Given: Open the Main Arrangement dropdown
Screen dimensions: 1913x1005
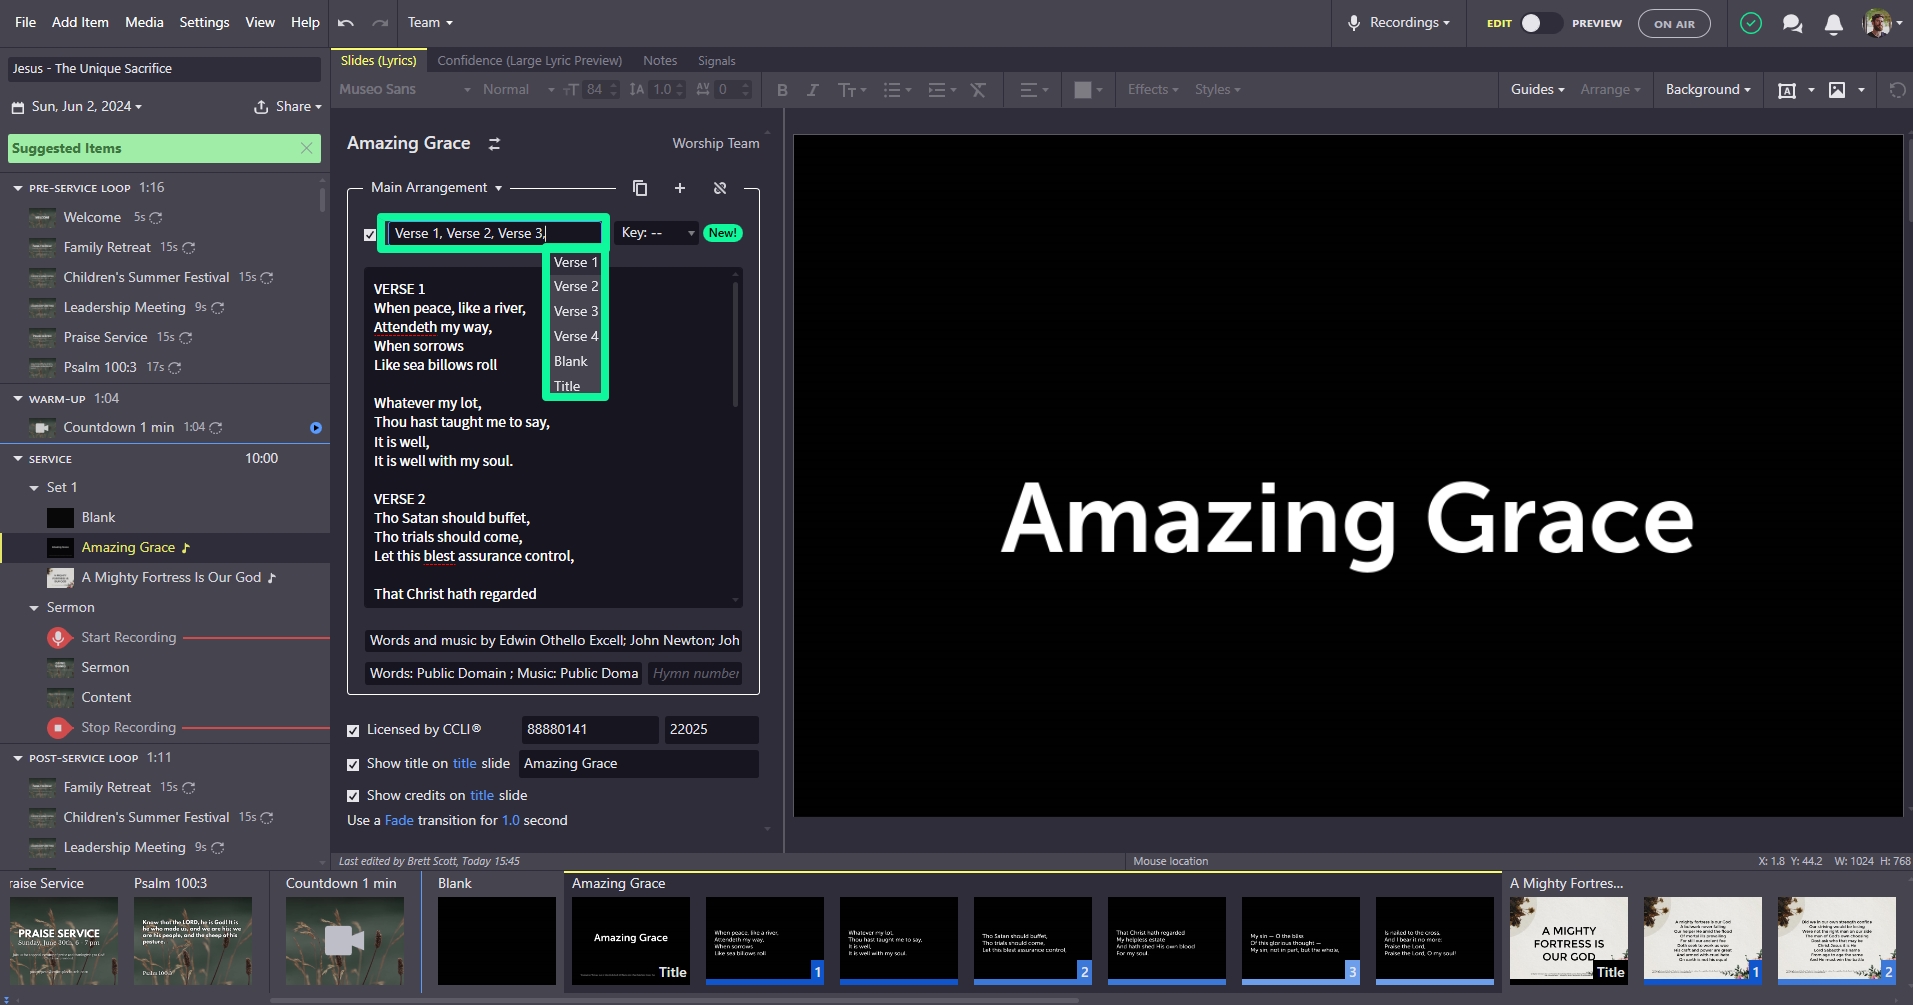Looking at the screenshot, I should [436, 188].
